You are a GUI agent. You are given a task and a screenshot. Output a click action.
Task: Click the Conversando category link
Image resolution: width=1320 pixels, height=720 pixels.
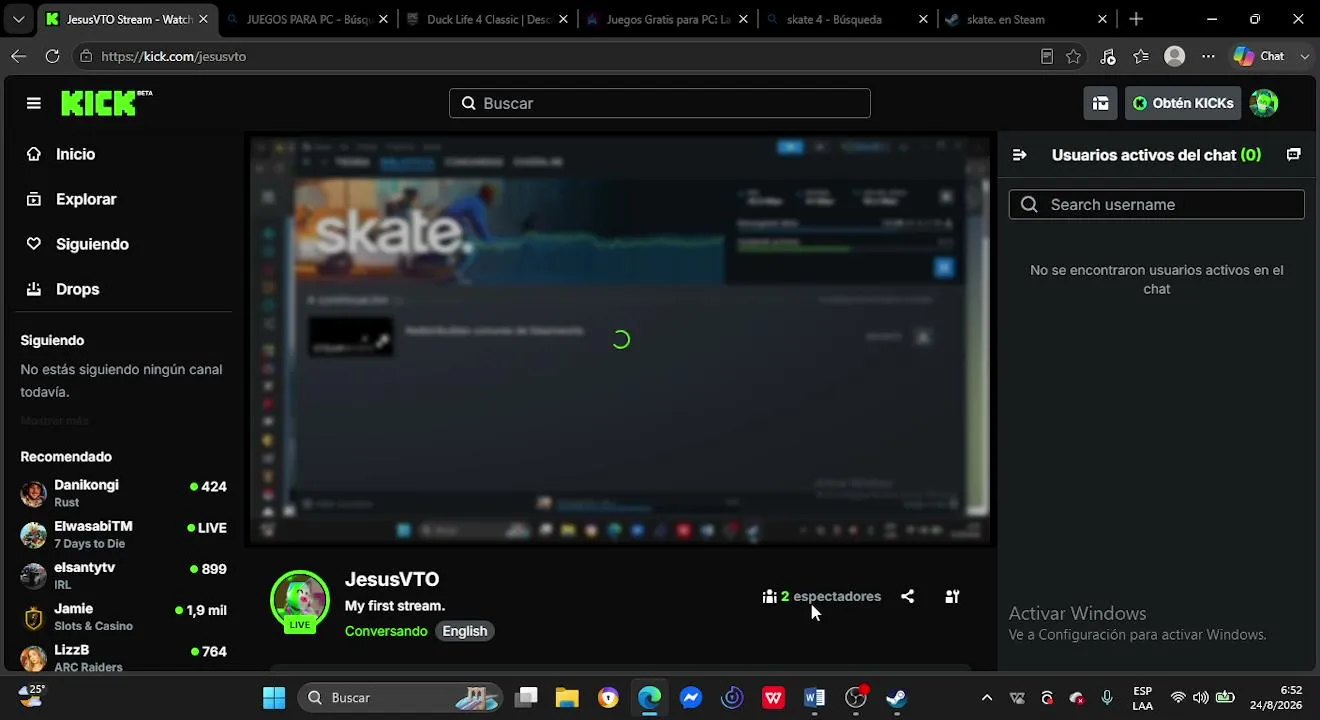pyautogui.click(x=386, y=631)
